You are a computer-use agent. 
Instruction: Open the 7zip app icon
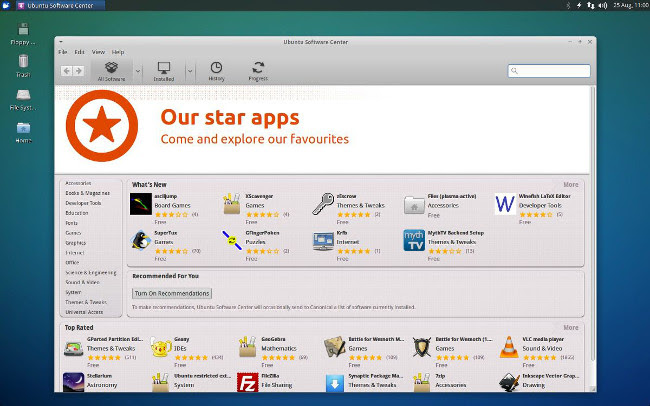coord(422,382)
